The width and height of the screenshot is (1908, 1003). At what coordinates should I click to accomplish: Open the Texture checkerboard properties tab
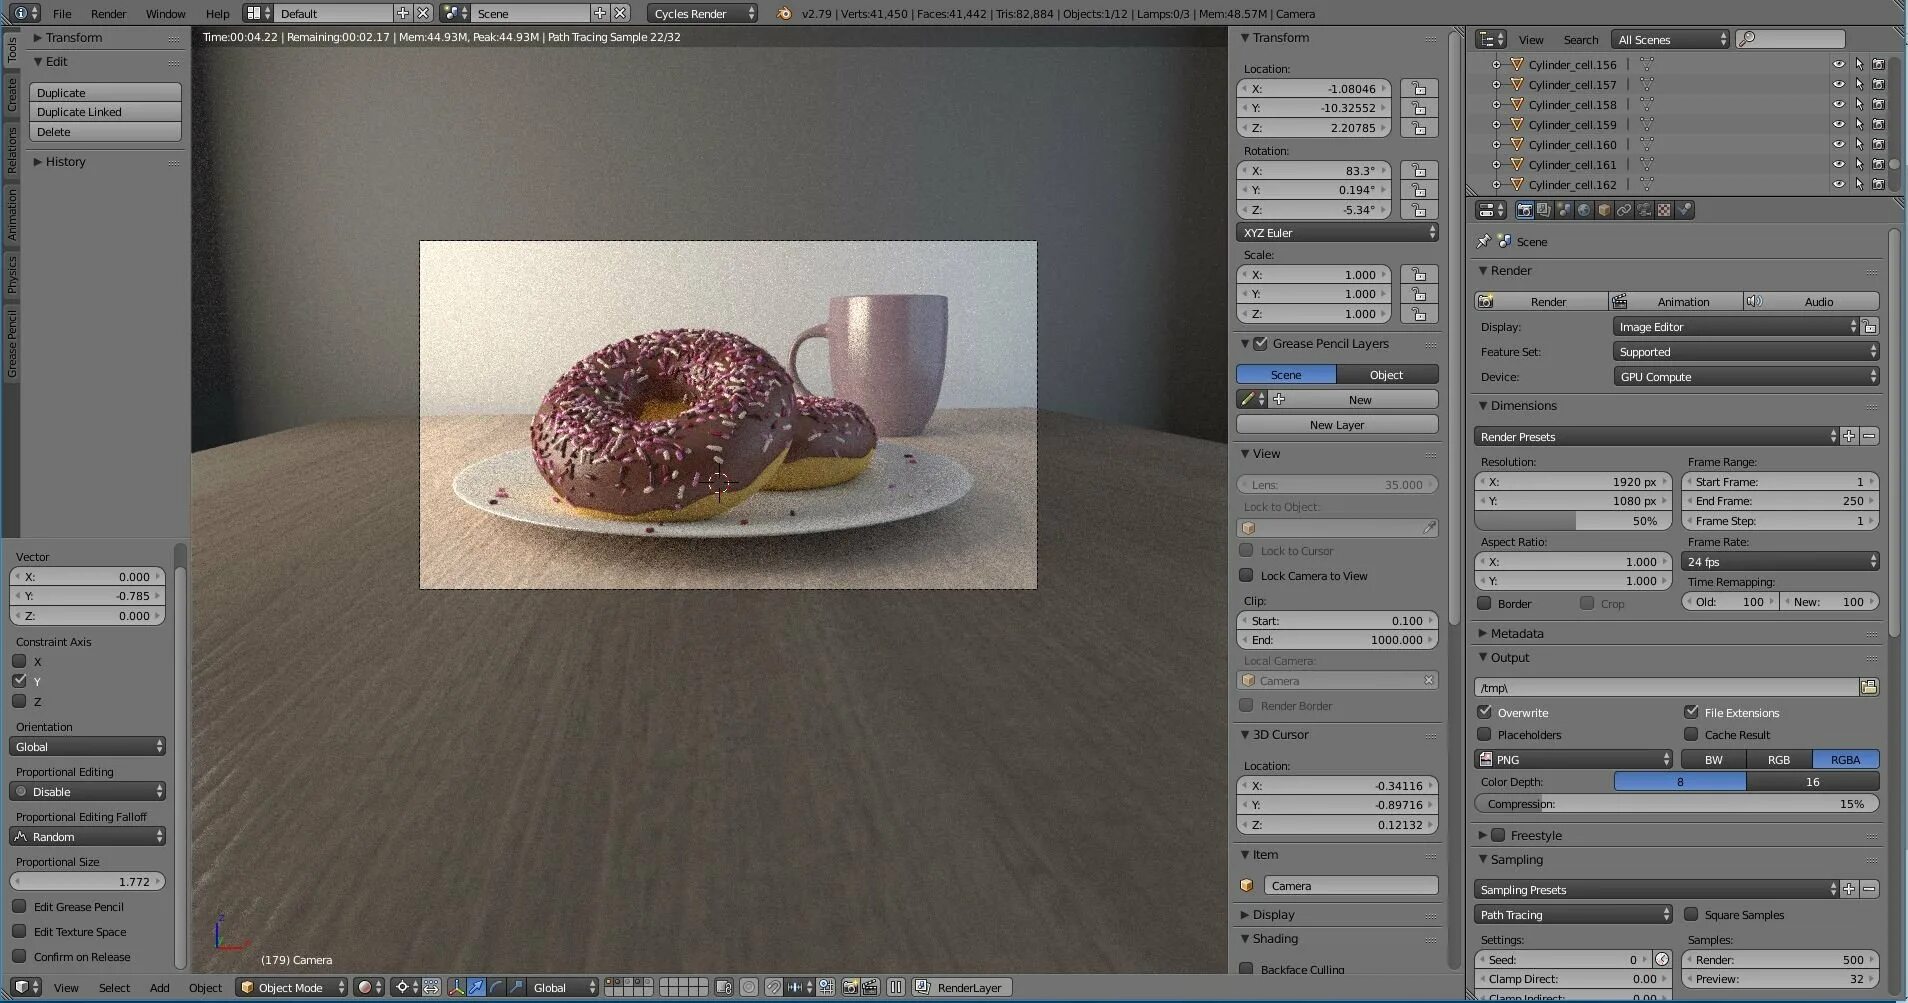[x=1664, y=210]
